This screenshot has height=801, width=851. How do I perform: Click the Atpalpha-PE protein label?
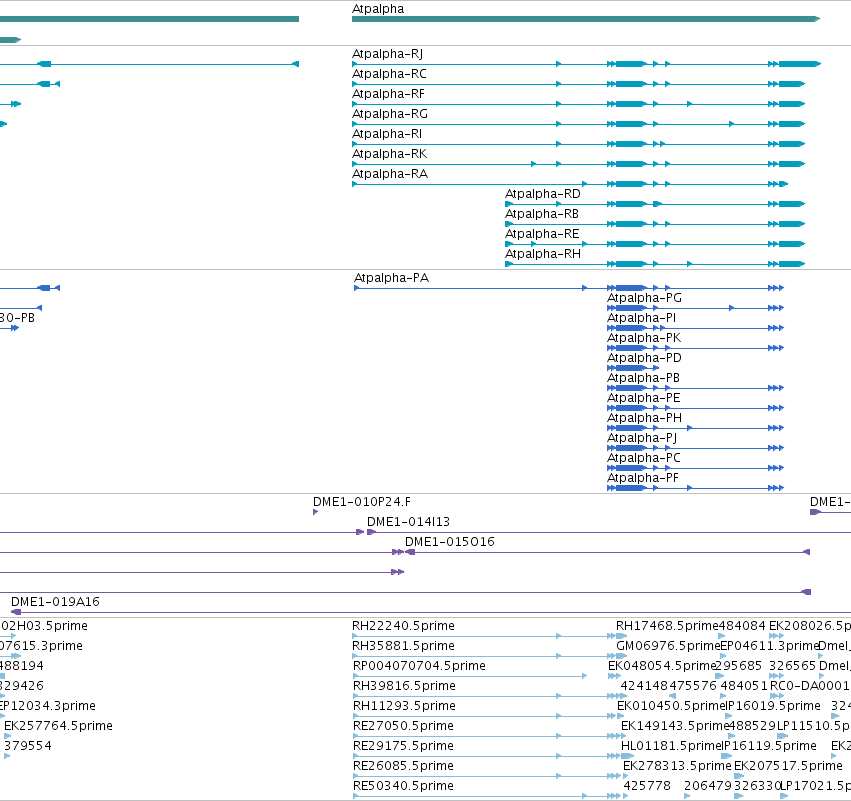(644, 398)
